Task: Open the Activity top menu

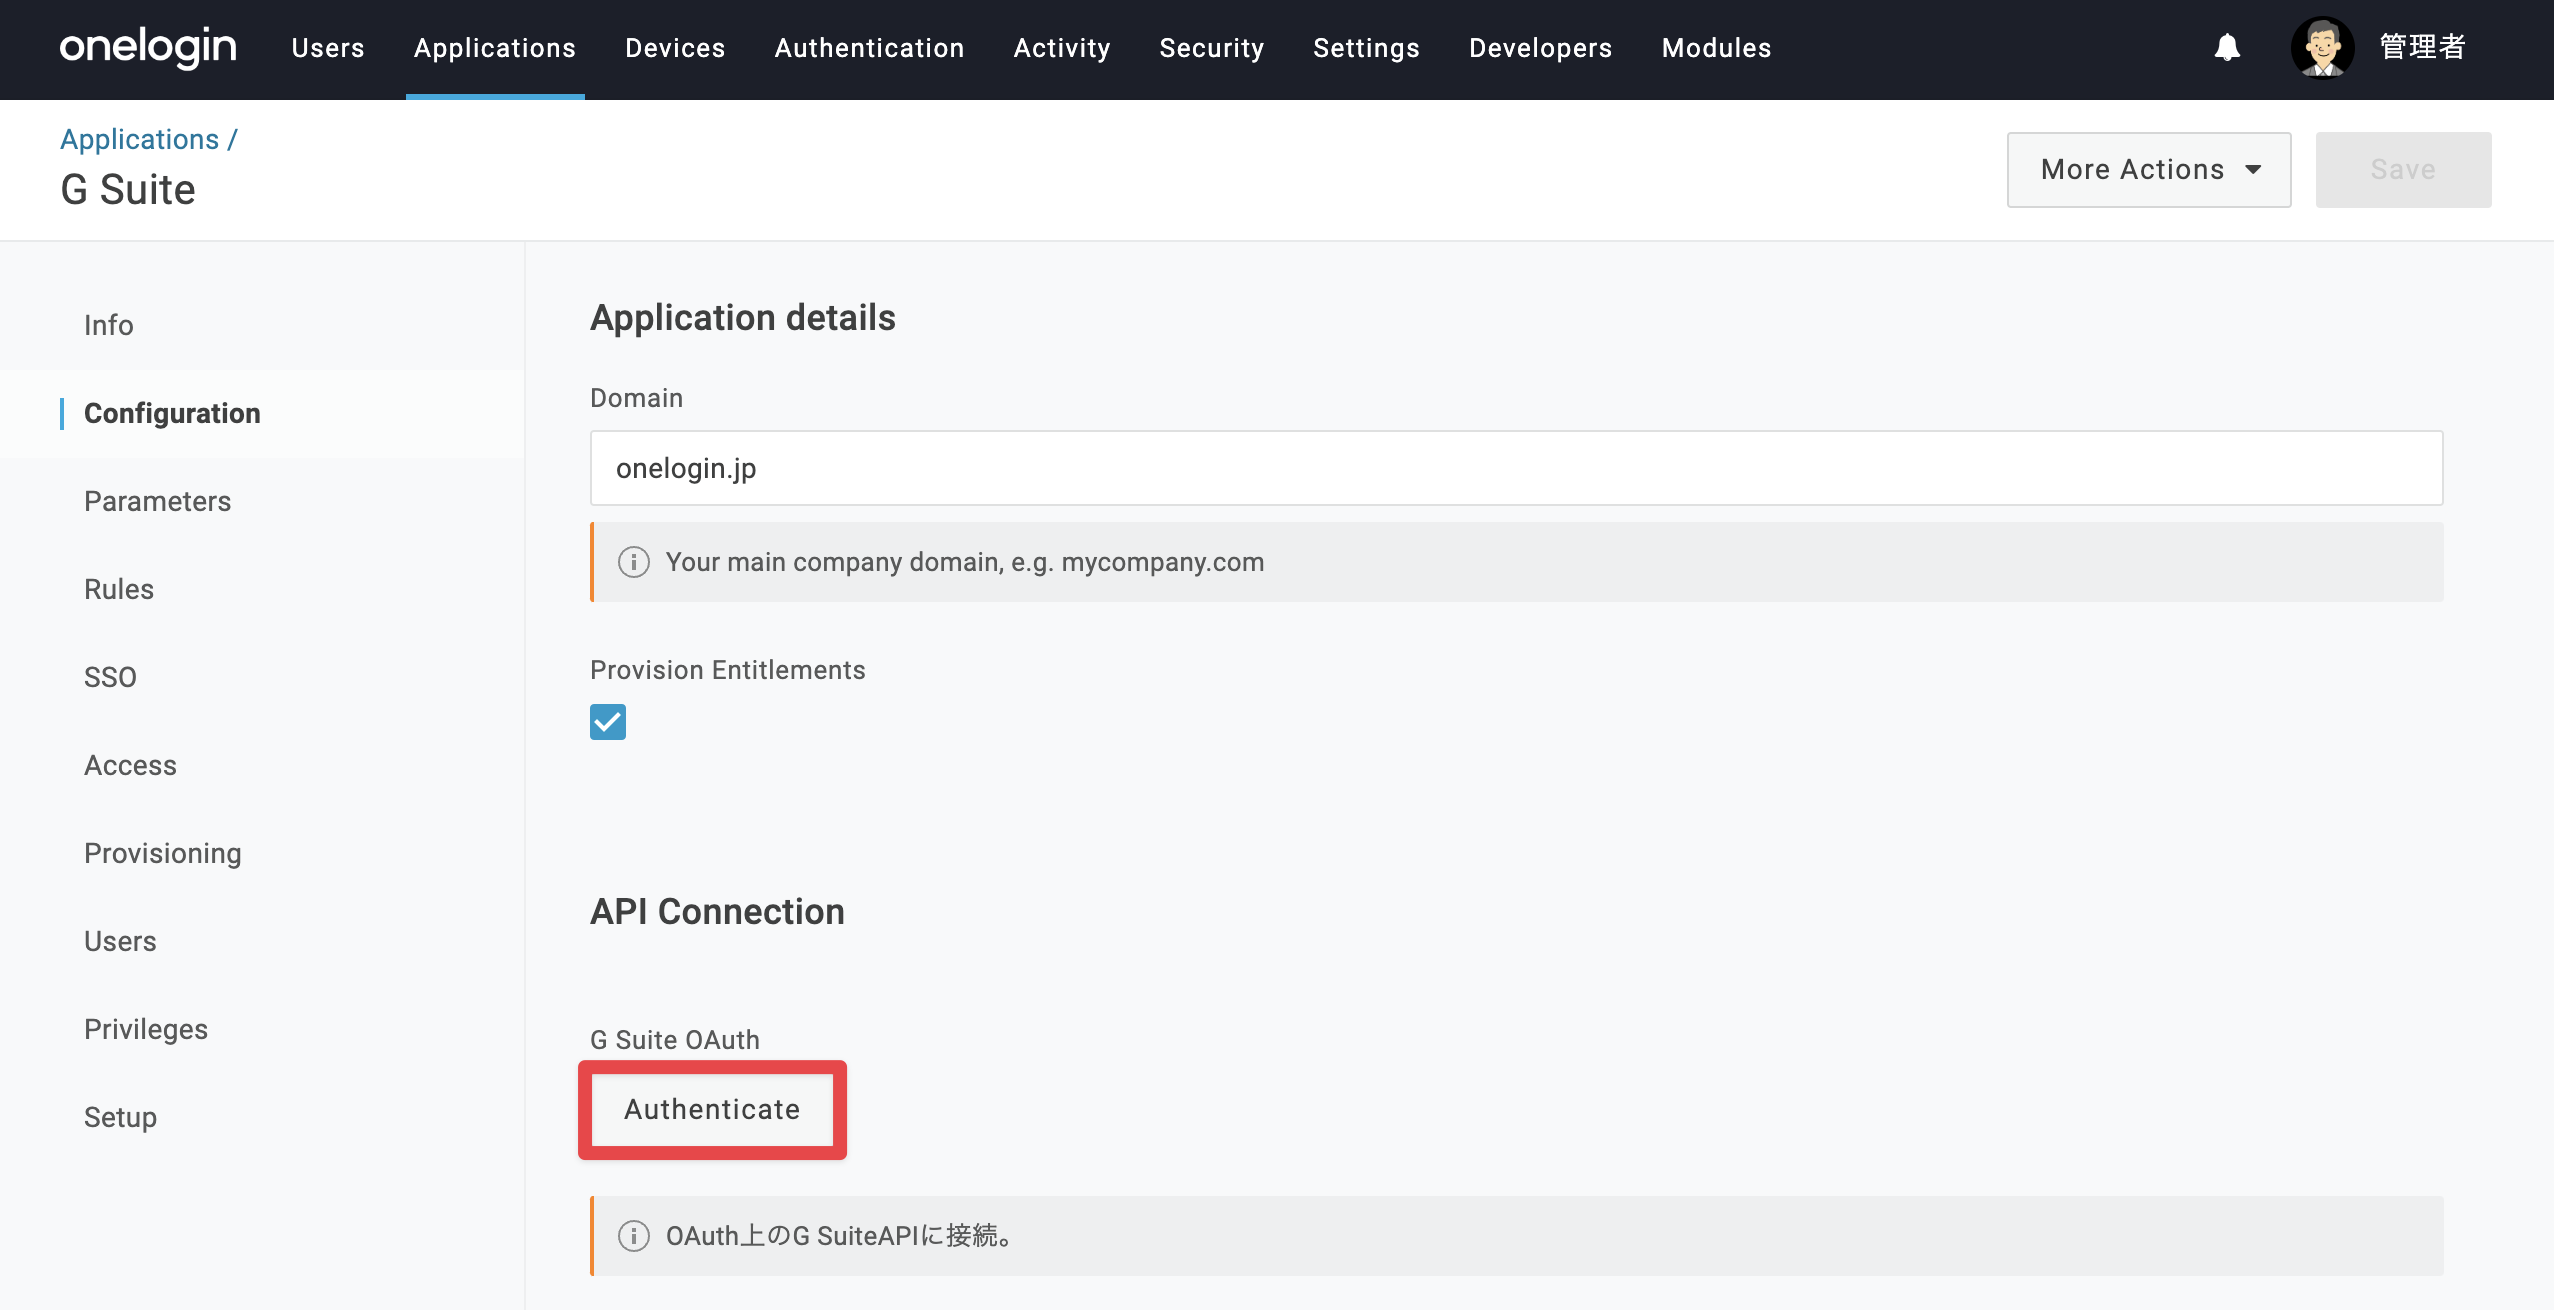Action: click(1062, 48)
